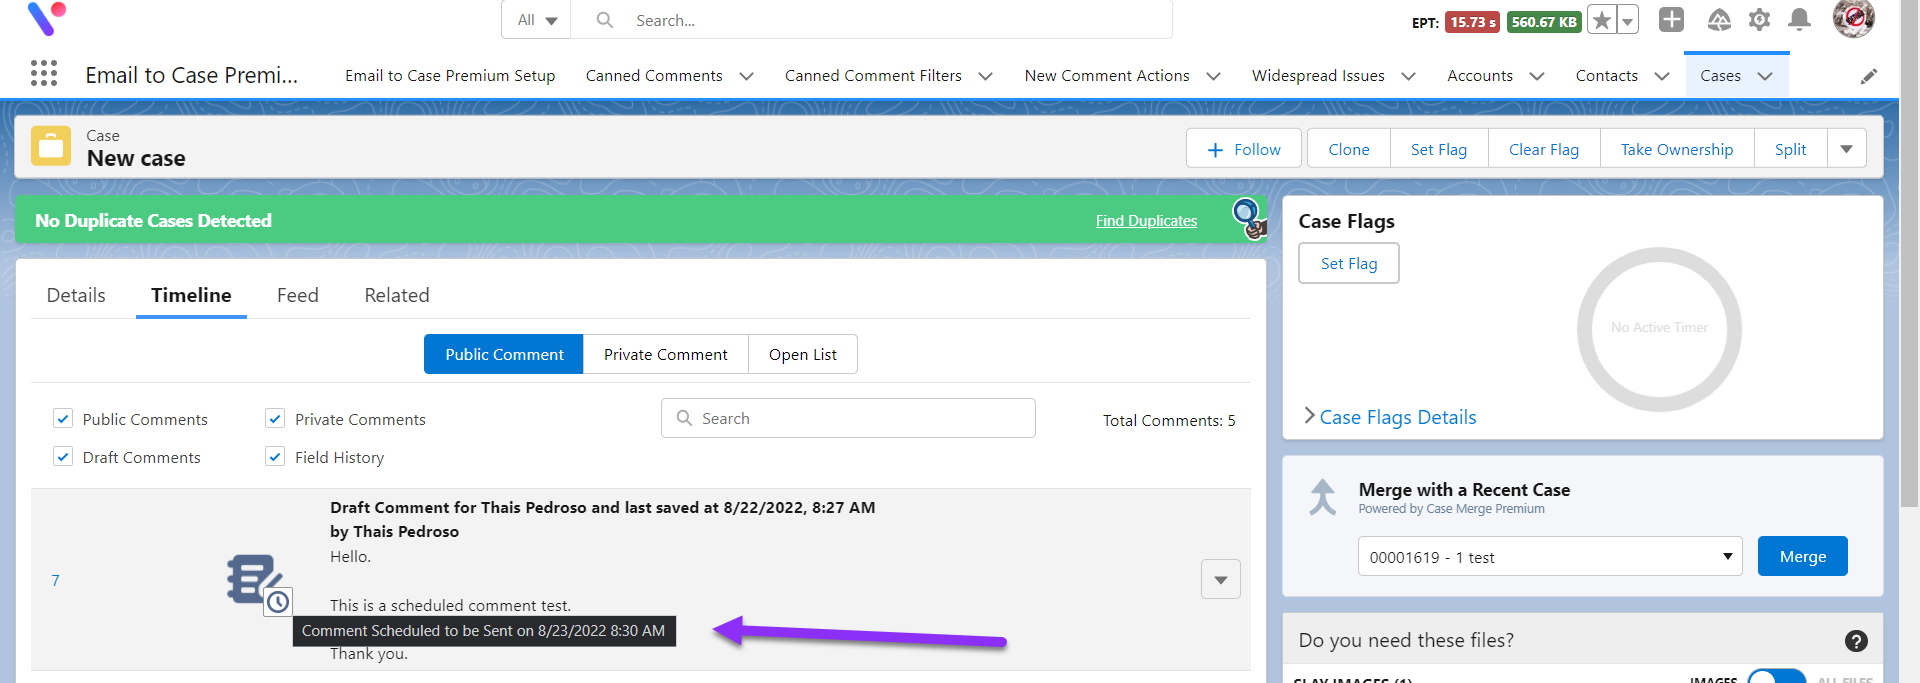Expand the Widespread Issues nav dropdown

tap(1408, 76)
